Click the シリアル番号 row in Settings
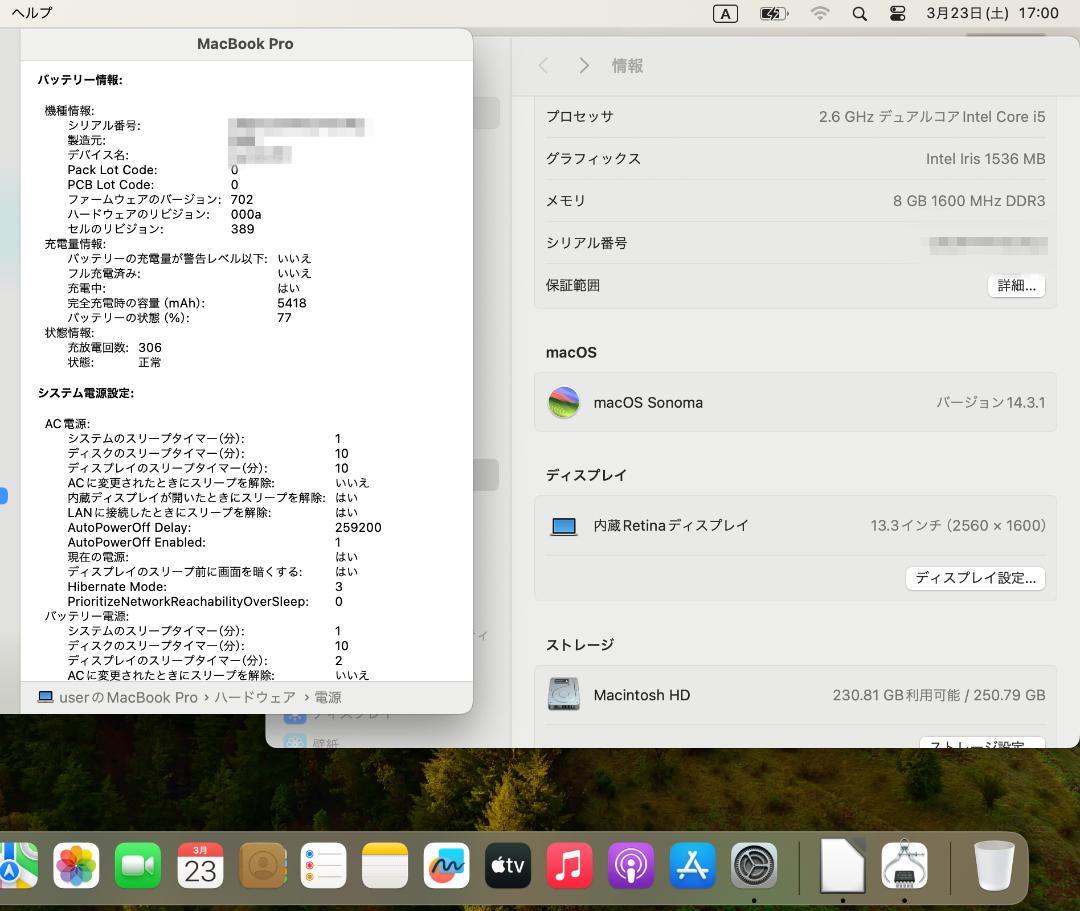This screenshot has height=911, width=1080. pos(795,243)
